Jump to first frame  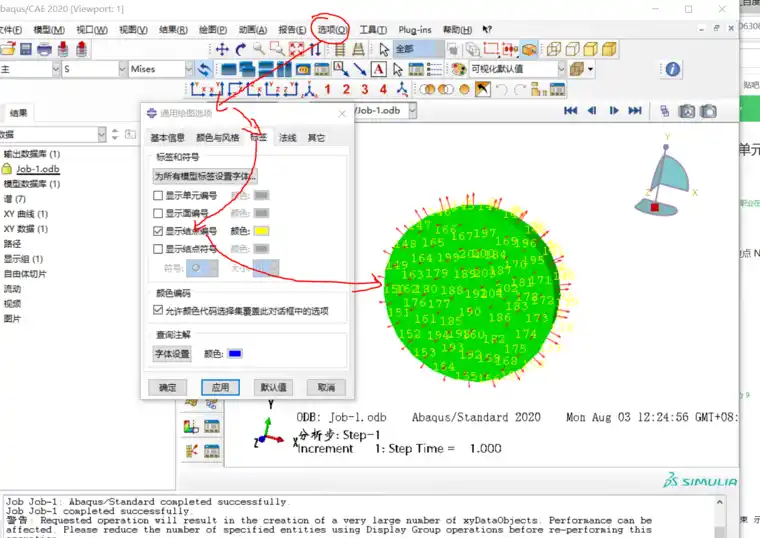tap(570, 111)
